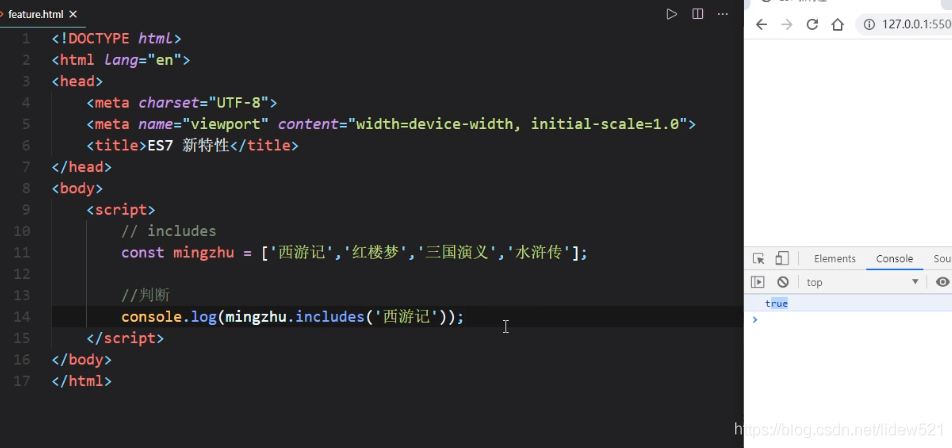Click the viewport meta tag
Viewport: 952px width, 448px height.
[x=391, y=124]
